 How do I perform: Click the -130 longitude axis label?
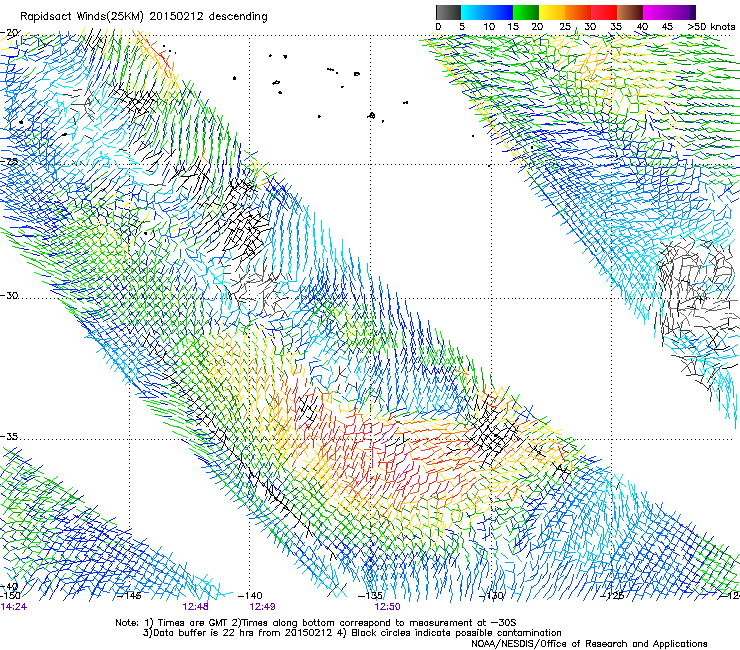(x=491, y=596)
